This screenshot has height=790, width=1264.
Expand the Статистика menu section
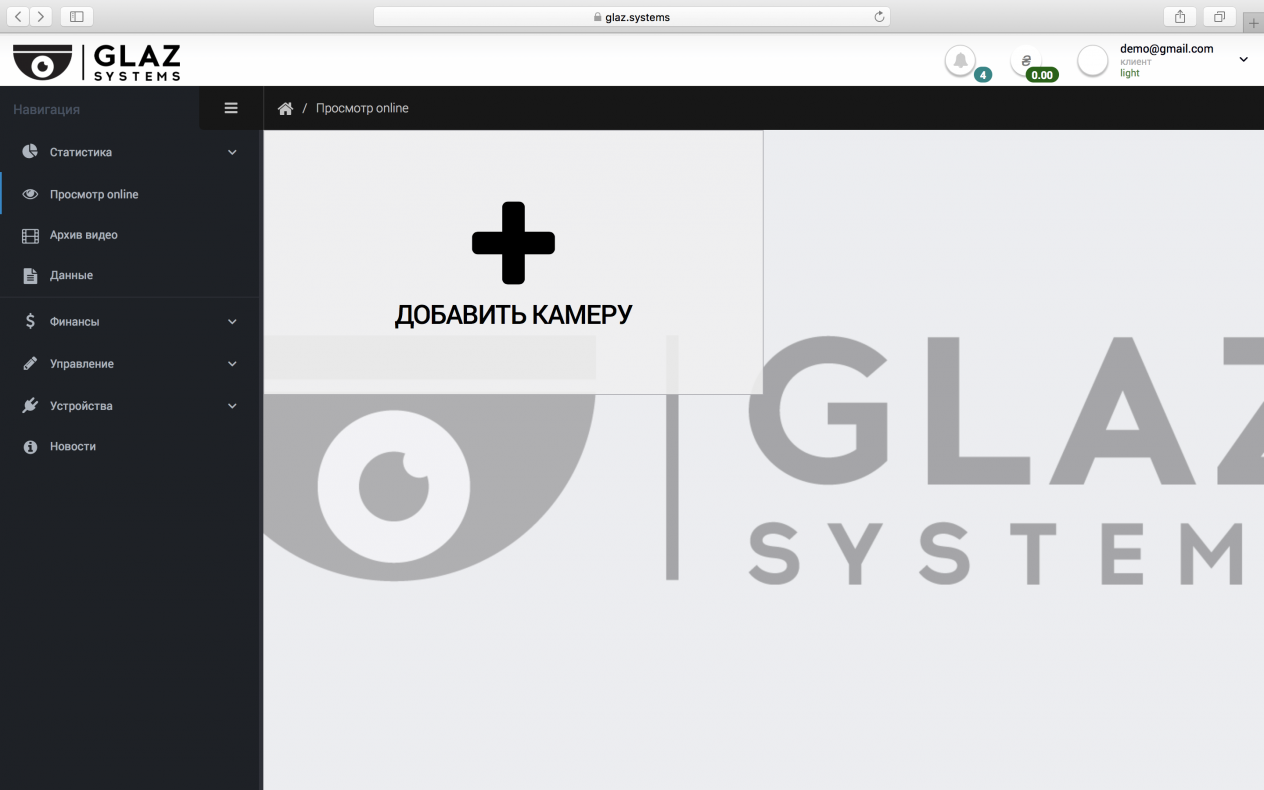pos(130,153)
